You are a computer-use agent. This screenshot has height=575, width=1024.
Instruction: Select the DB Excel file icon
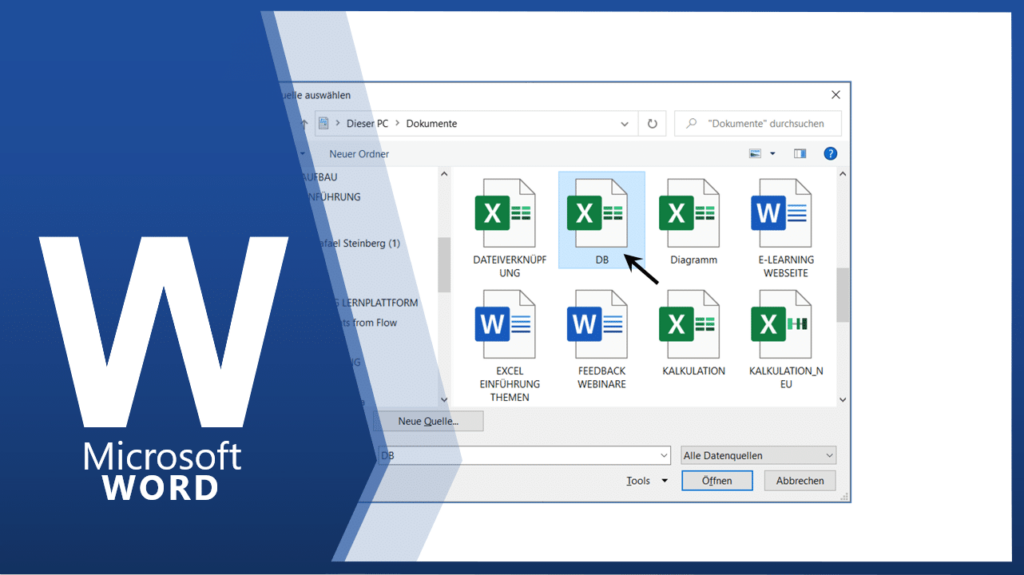[598, 214]
